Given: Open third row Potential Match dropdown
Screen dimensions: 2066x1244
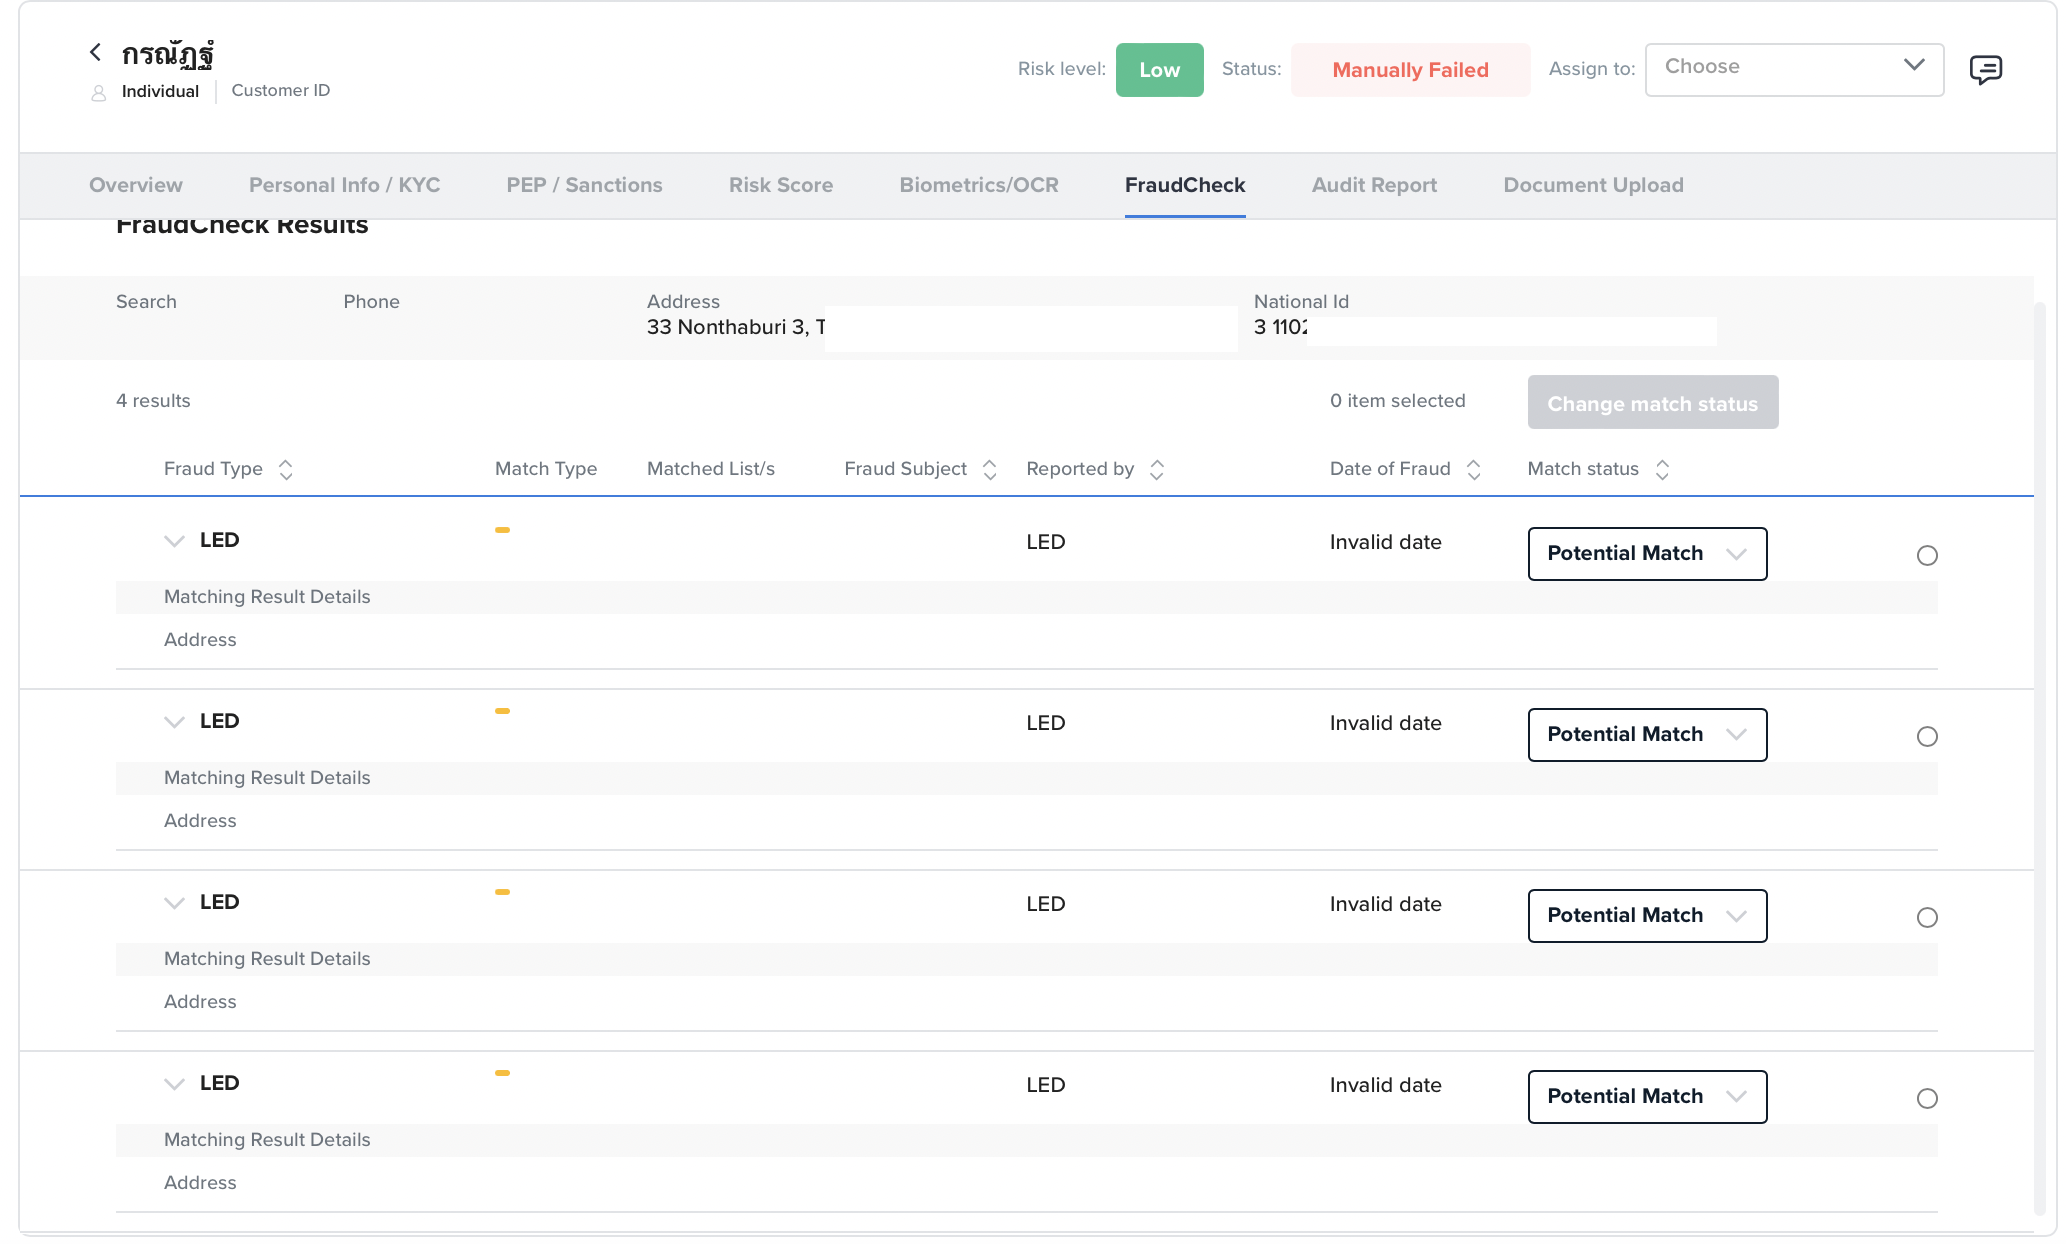Looking at the screenshot, I should point(1647,916).
